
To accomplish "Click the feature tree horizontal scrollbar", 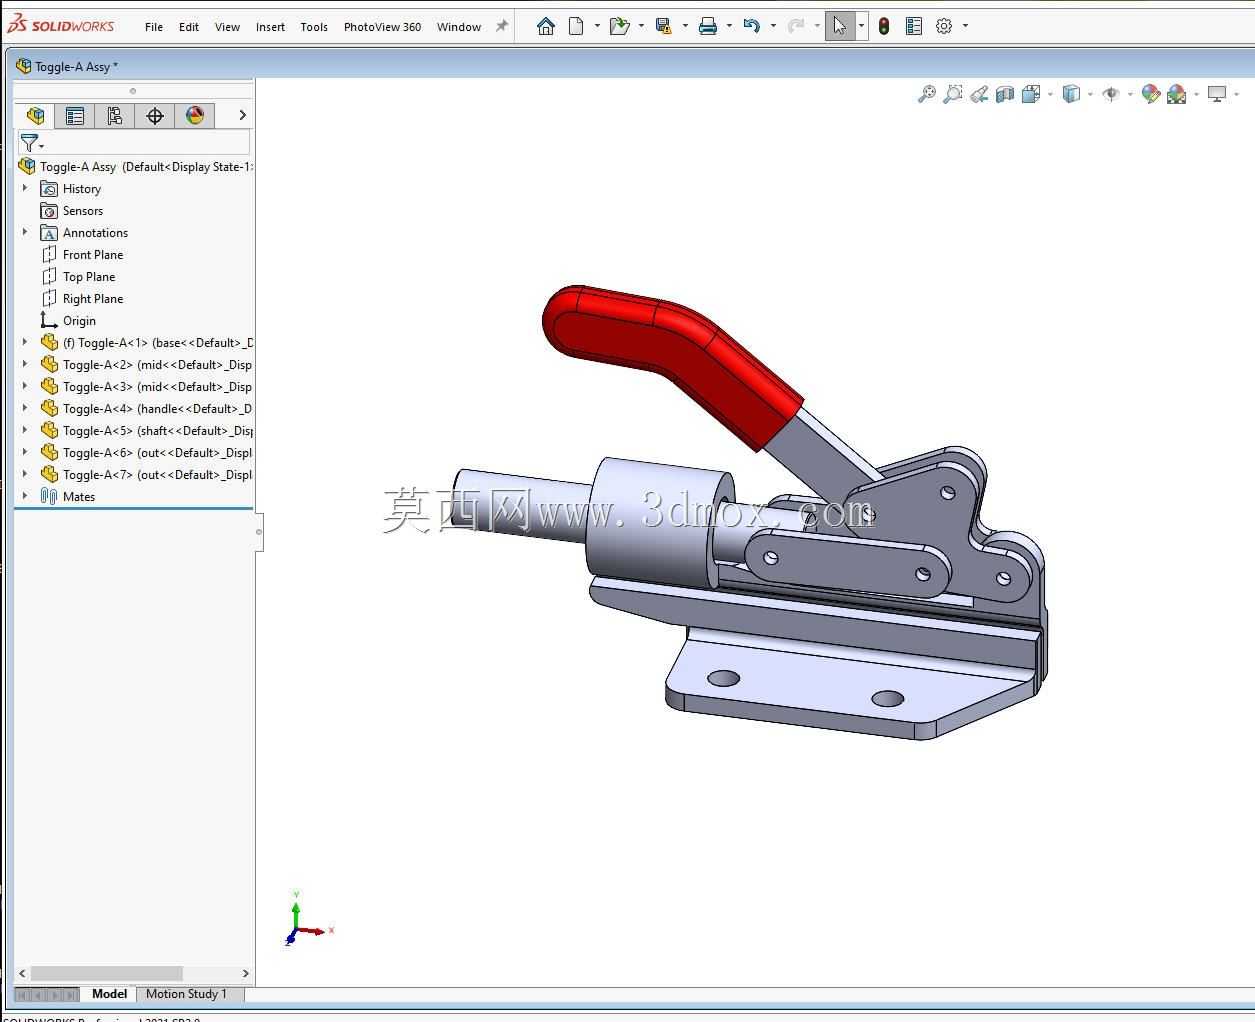I will [x=107, y=973].
